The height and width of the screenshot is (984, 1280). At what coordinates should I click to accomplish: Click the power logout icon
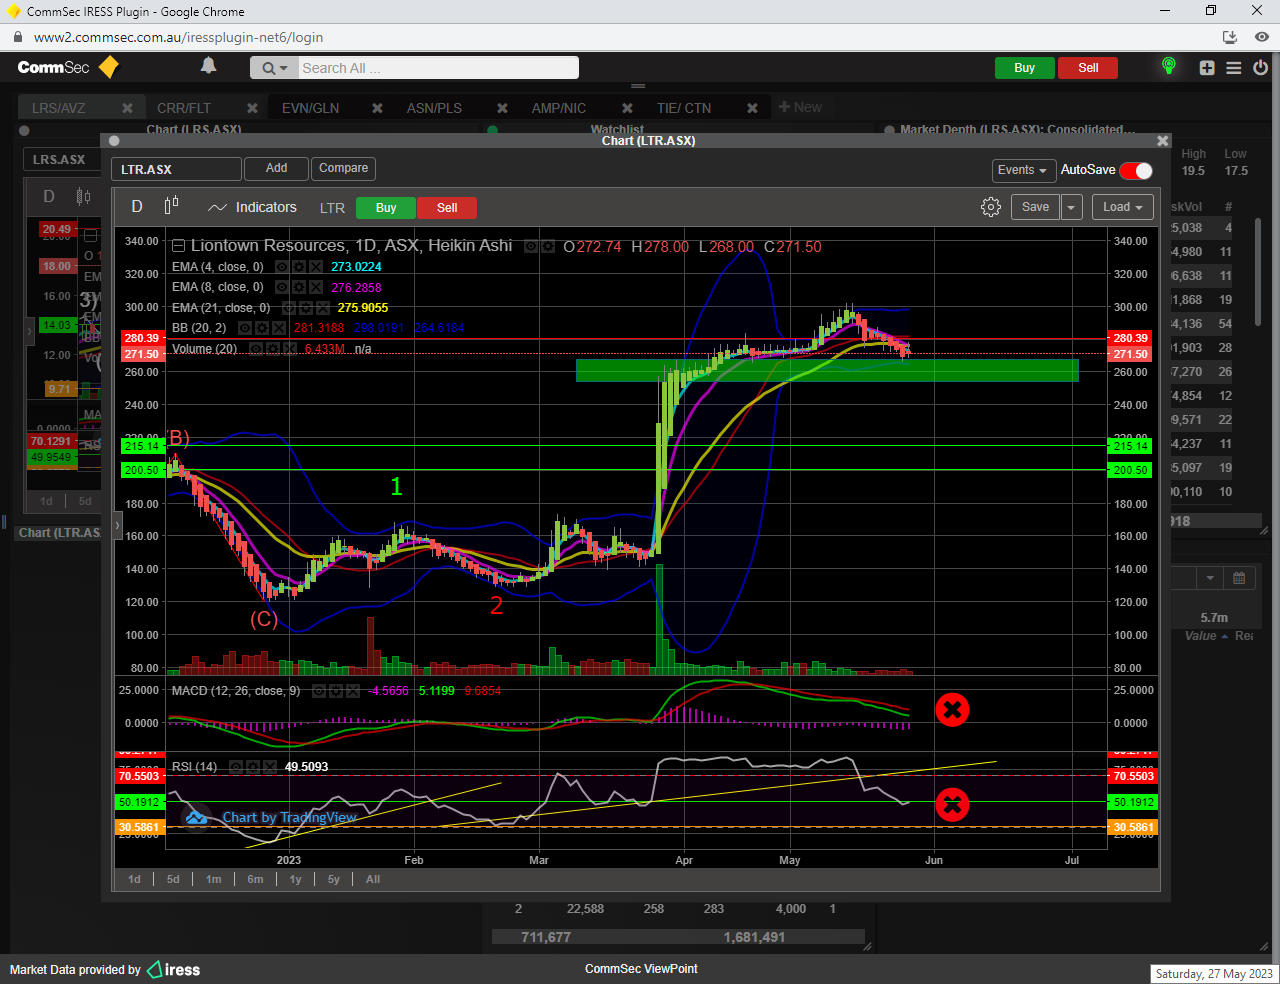coord(1260,68)
